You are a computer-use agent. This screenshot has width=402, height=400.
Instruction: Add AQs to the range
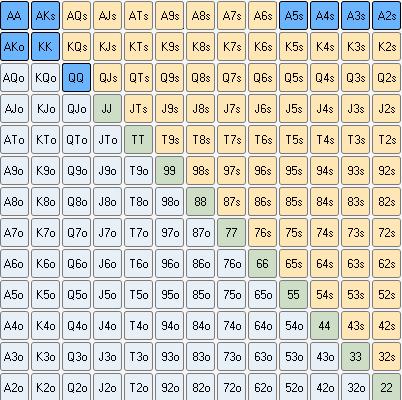[76, 15]
